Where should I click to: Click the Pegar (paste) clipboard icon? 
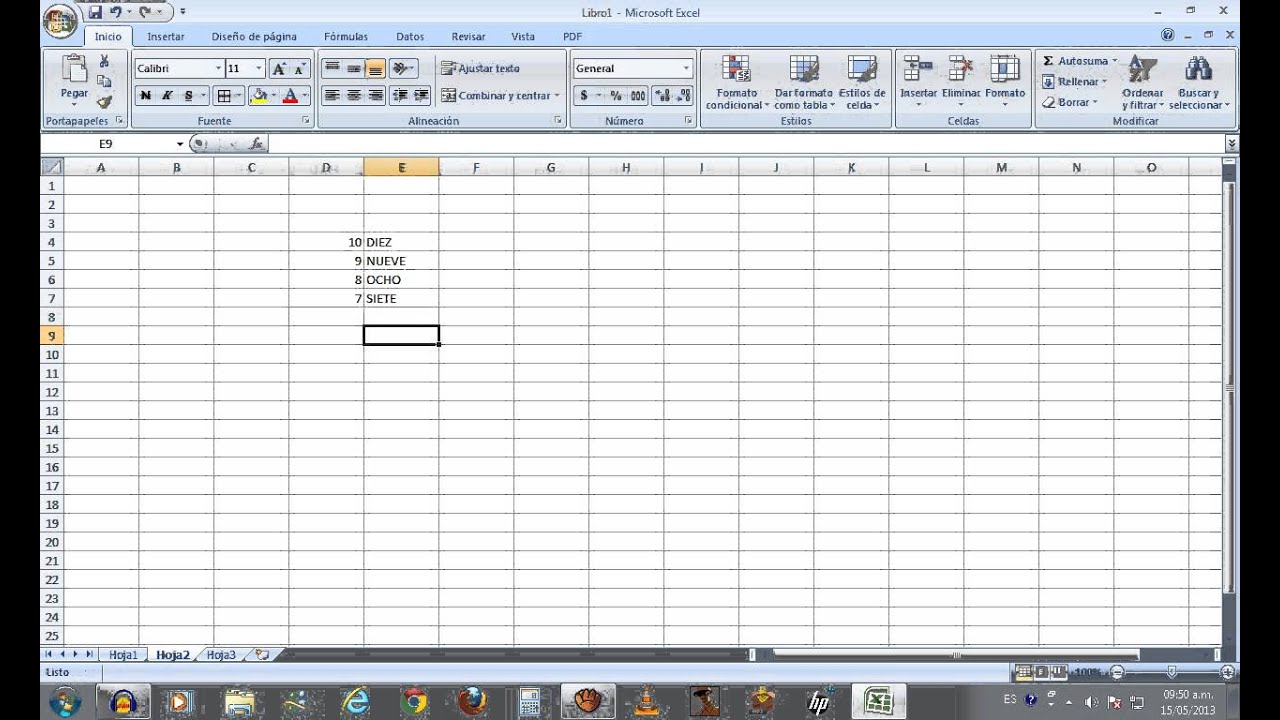click(x=74, y=70)
